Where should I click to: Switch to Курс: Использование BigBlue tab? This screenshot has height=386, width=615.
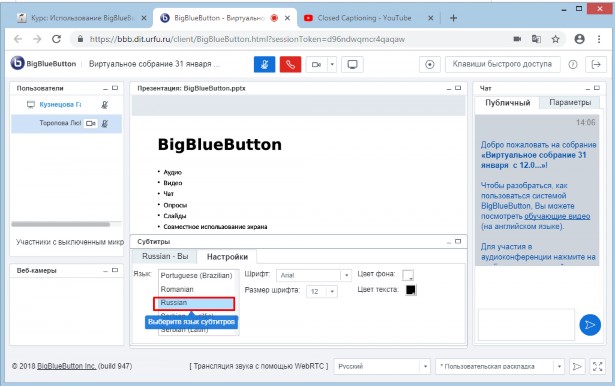tap(82, 18)
